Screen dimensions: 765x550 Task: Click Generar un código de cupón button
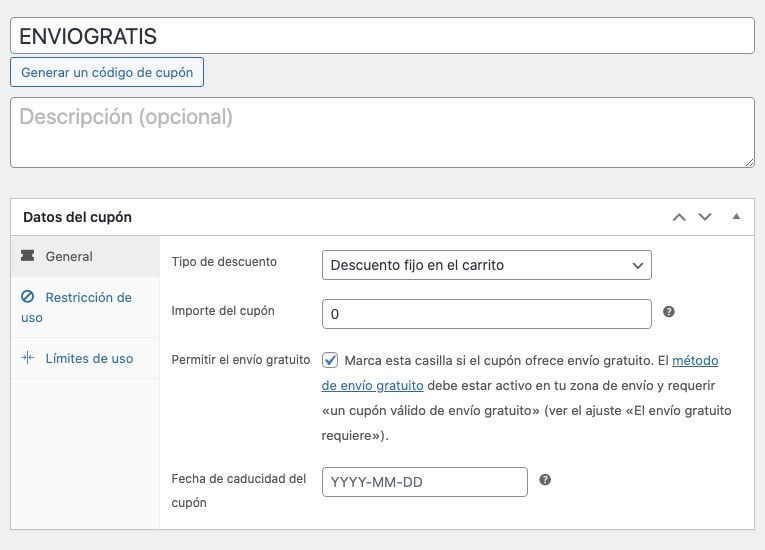pos(107,72)
